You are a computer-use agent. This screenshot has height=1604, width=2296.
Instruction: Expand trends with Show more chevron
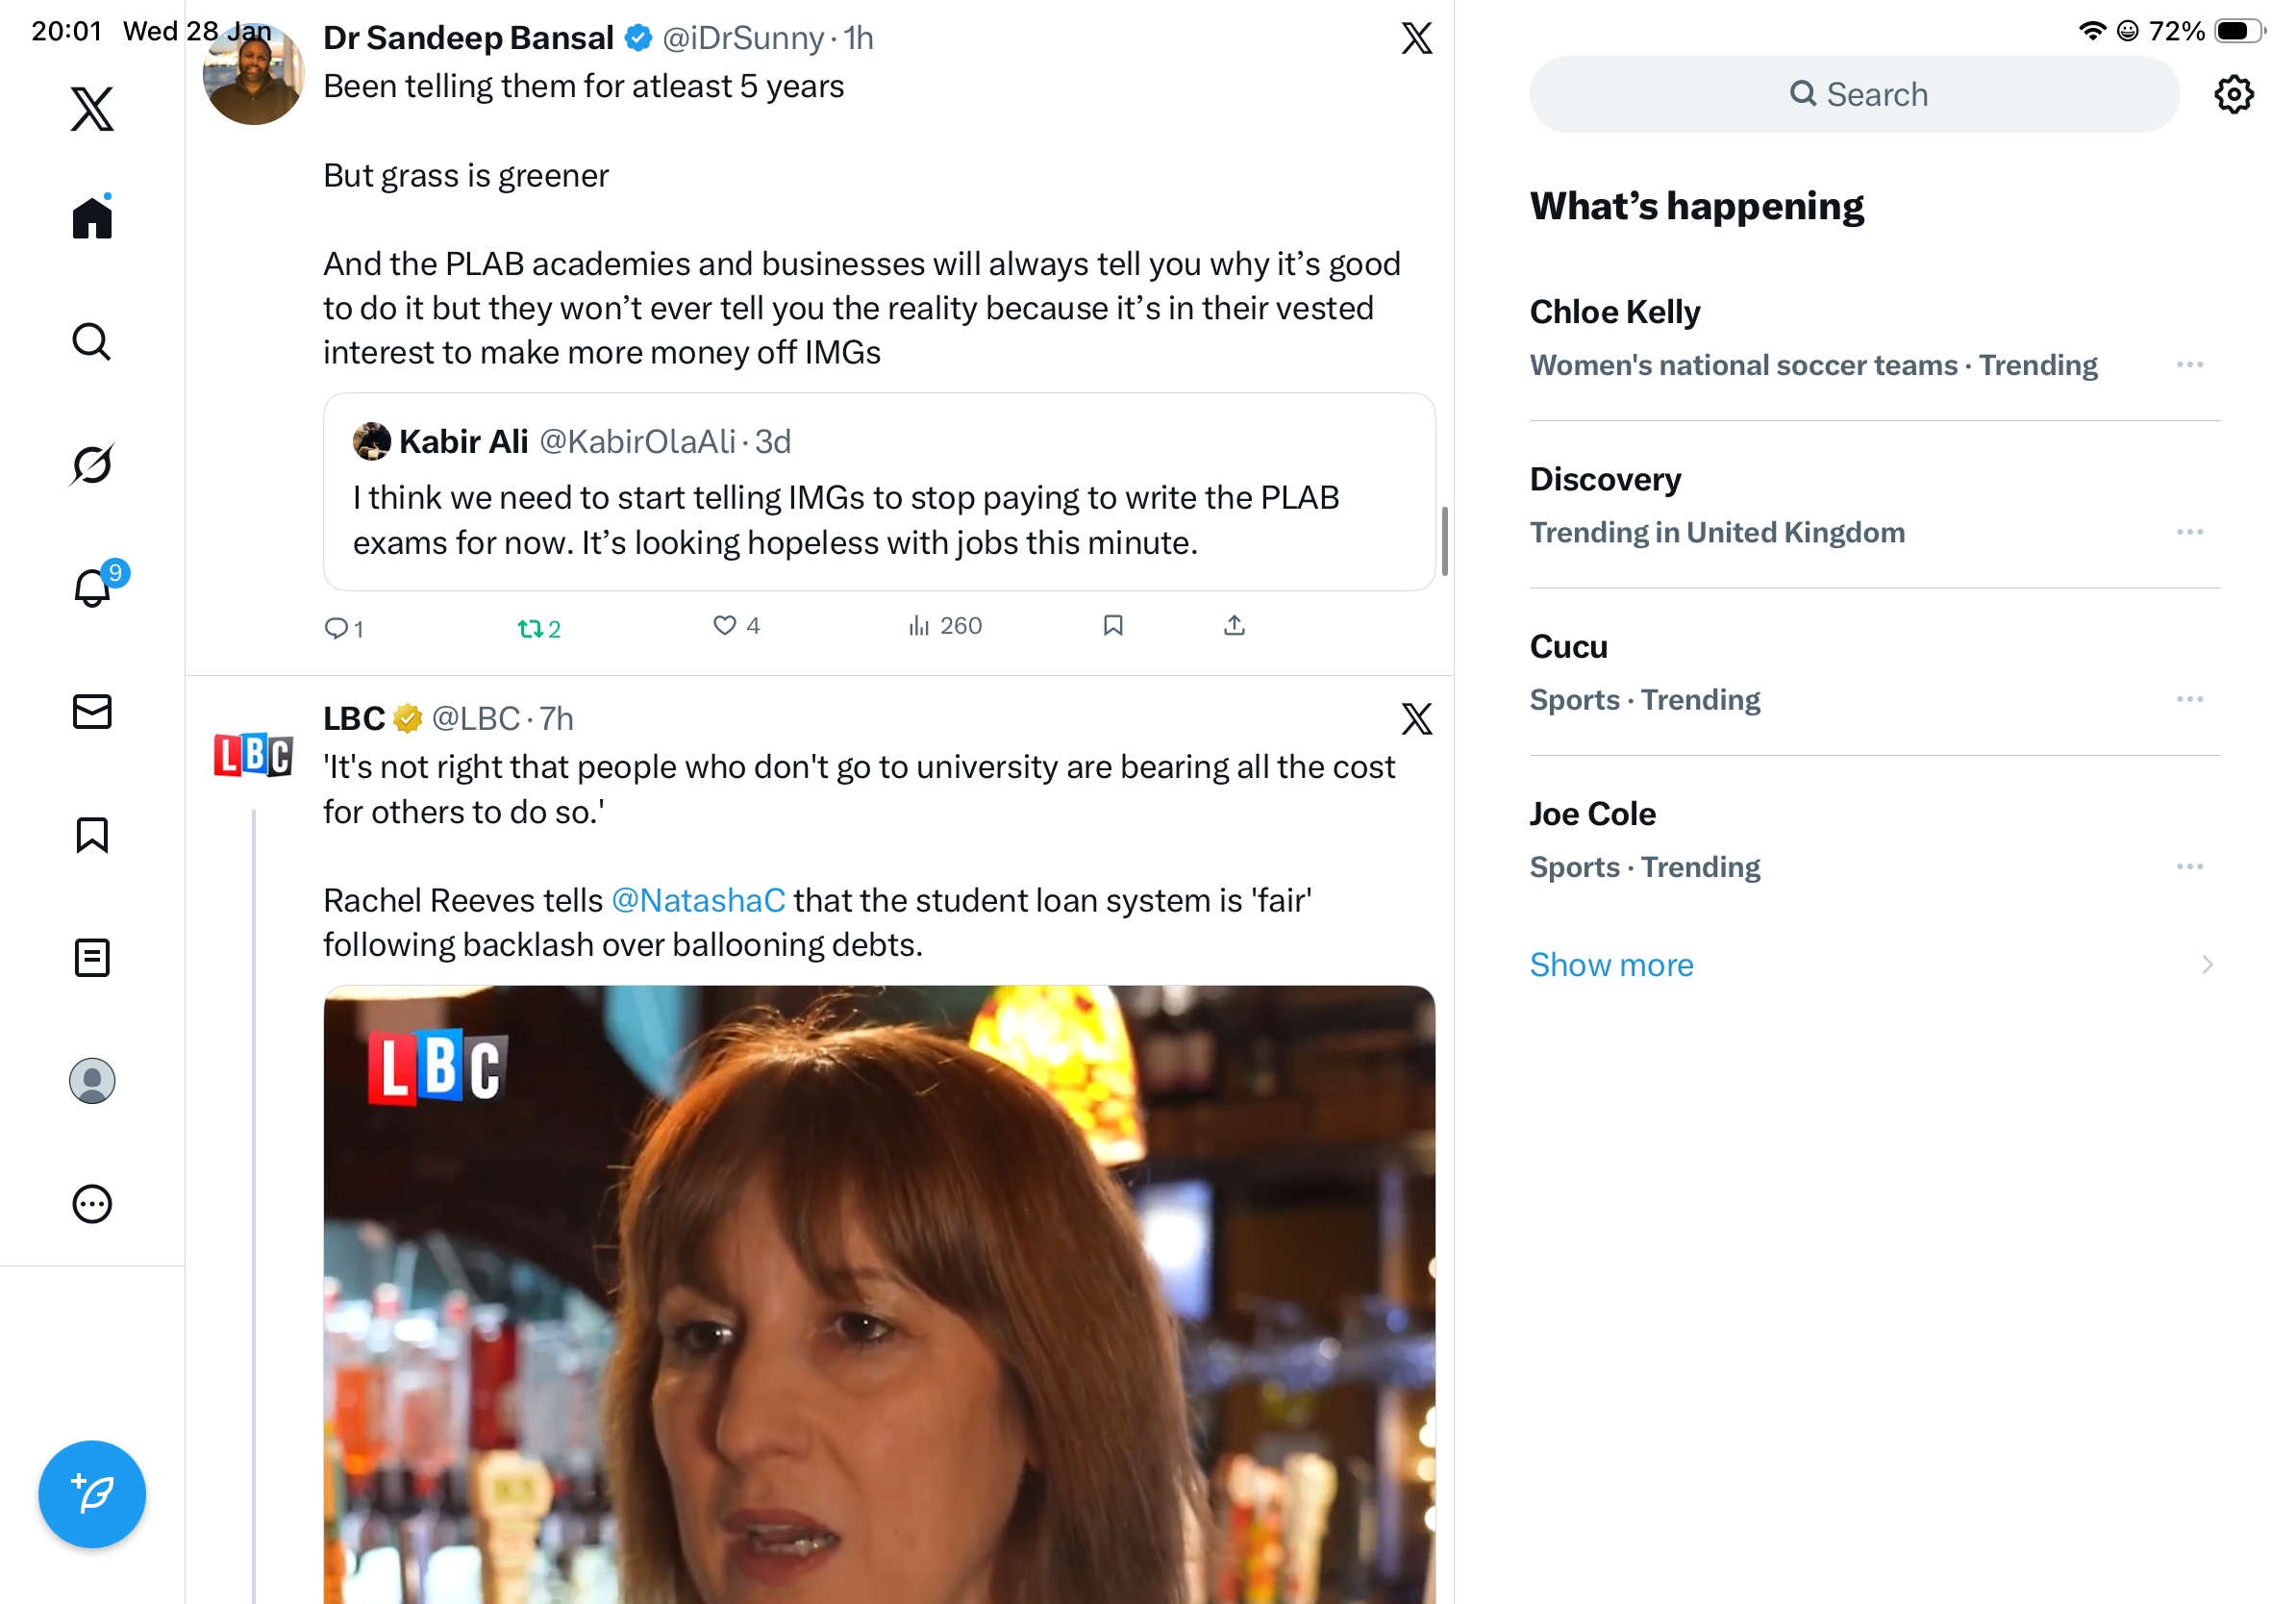[2206, 964]
